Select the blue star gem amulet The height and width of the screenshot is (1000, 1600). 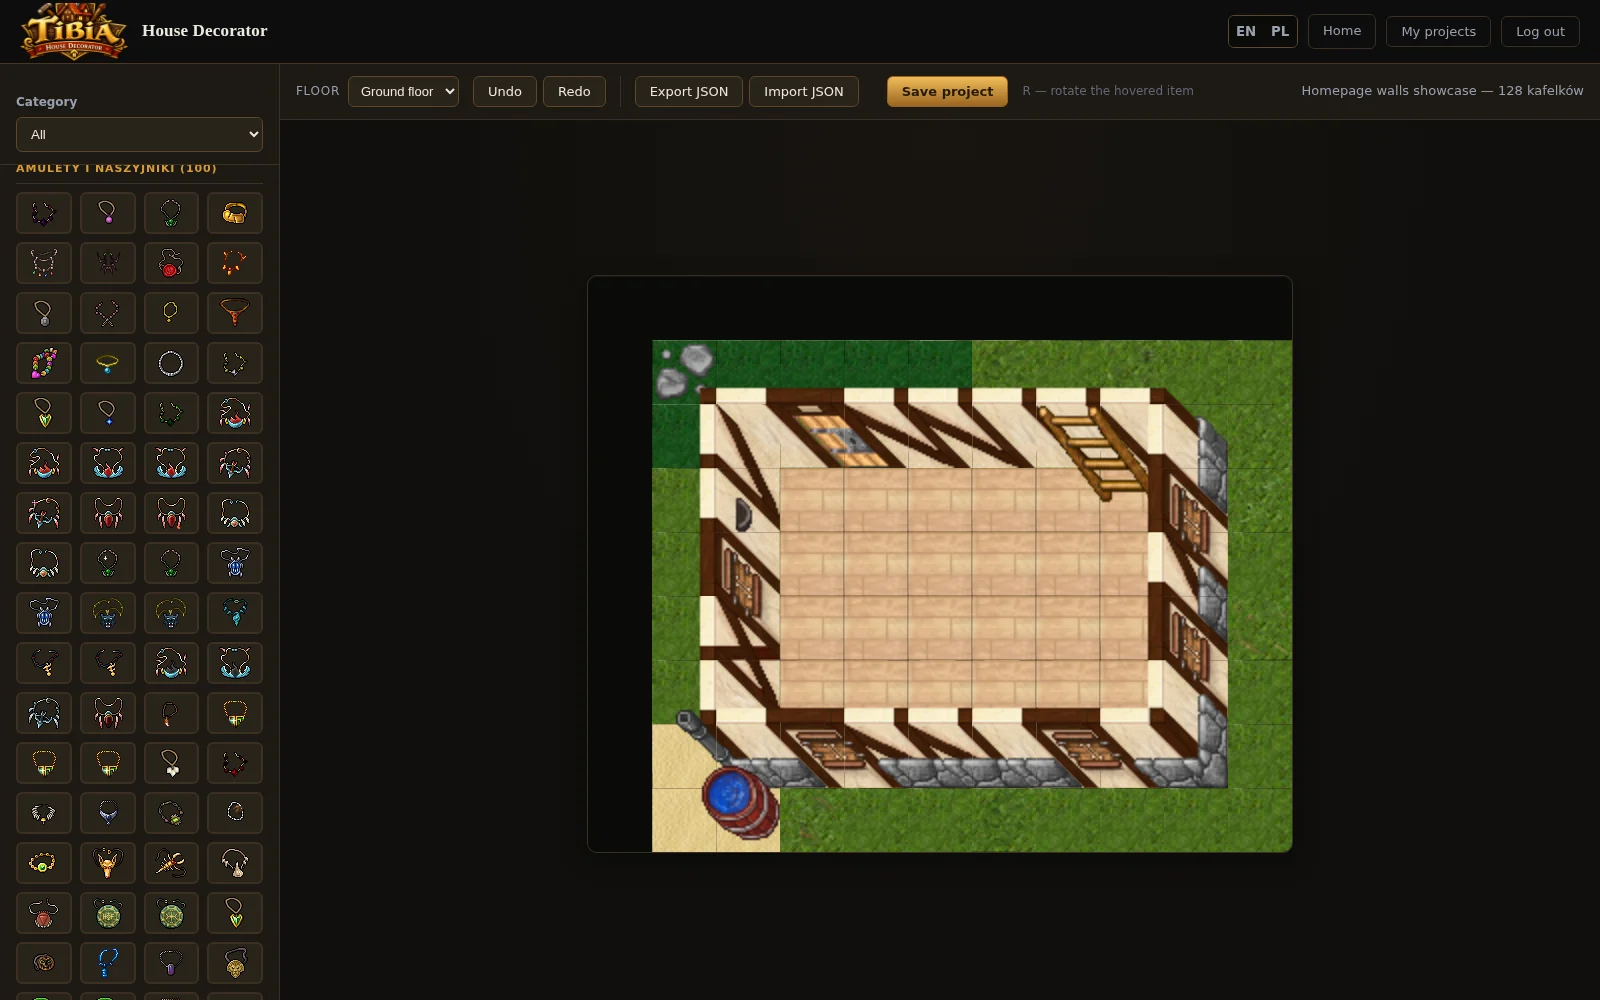(x=108, y=413)
